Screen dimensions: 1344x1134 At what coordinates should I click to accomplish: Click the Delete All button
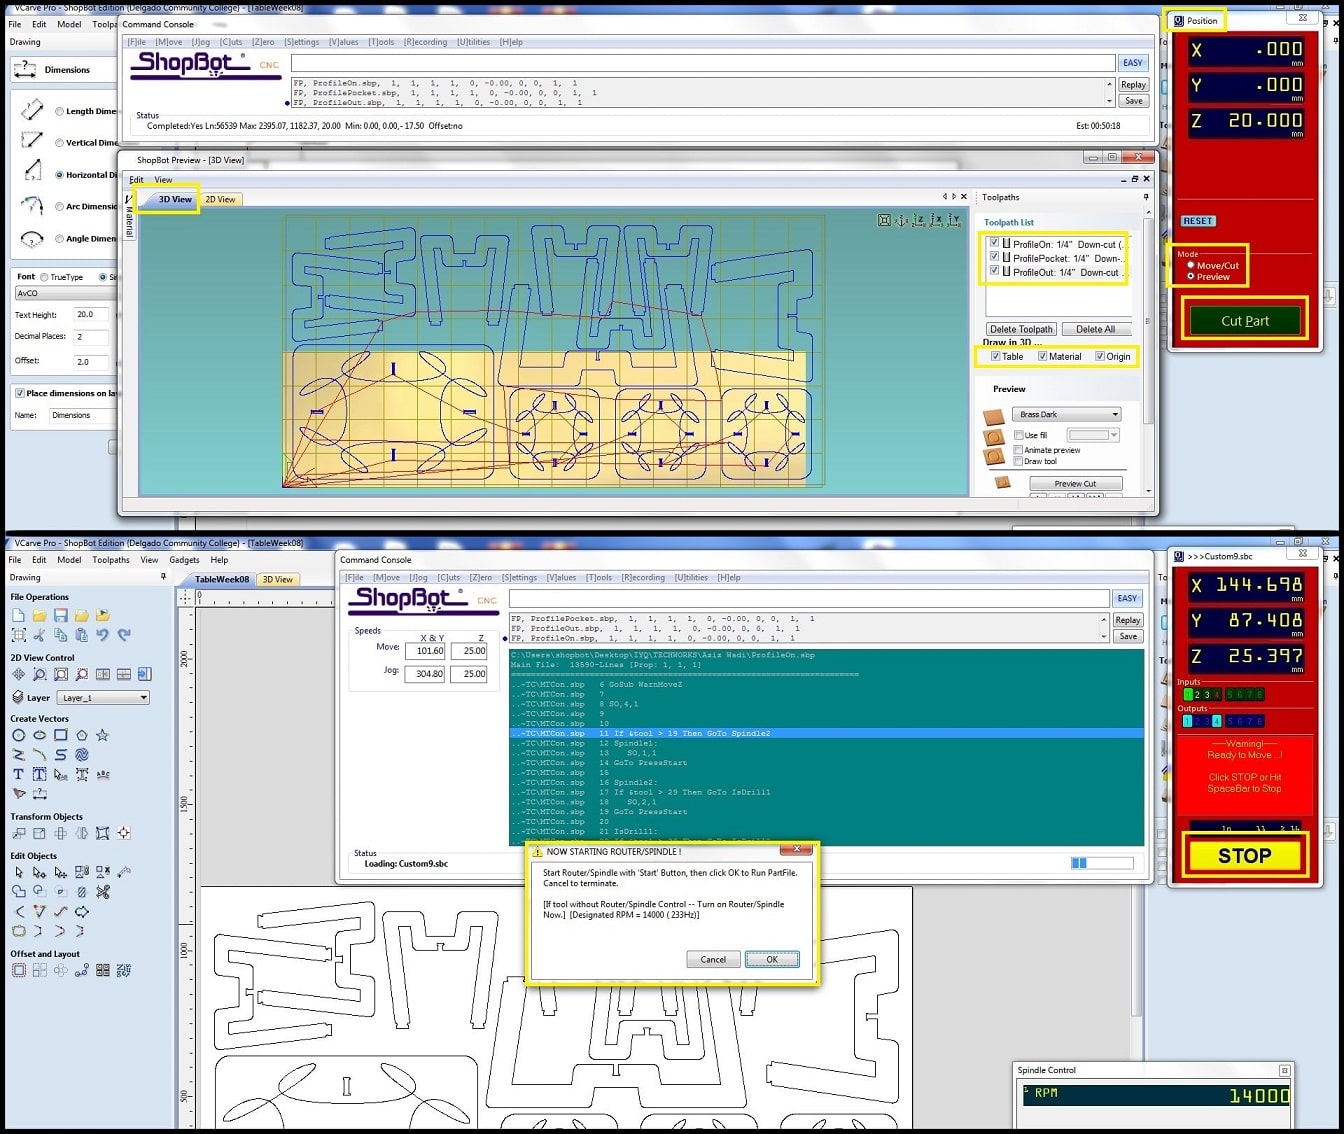(1096, 329)
